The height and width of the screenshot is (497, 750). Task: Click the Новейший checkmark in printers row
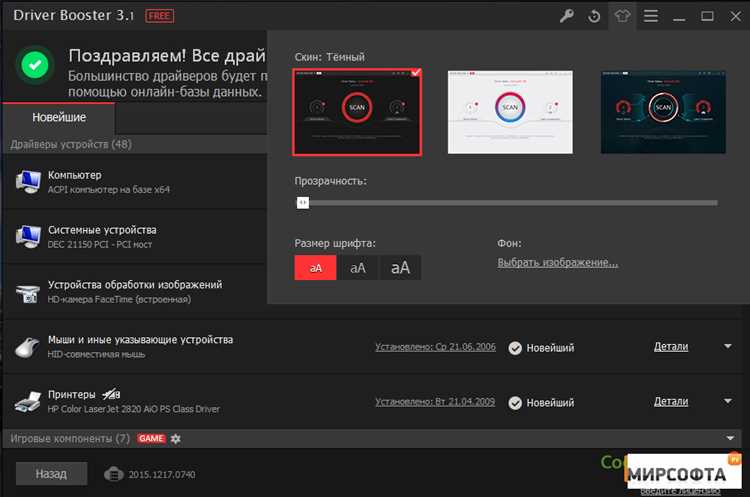point(515,403)
